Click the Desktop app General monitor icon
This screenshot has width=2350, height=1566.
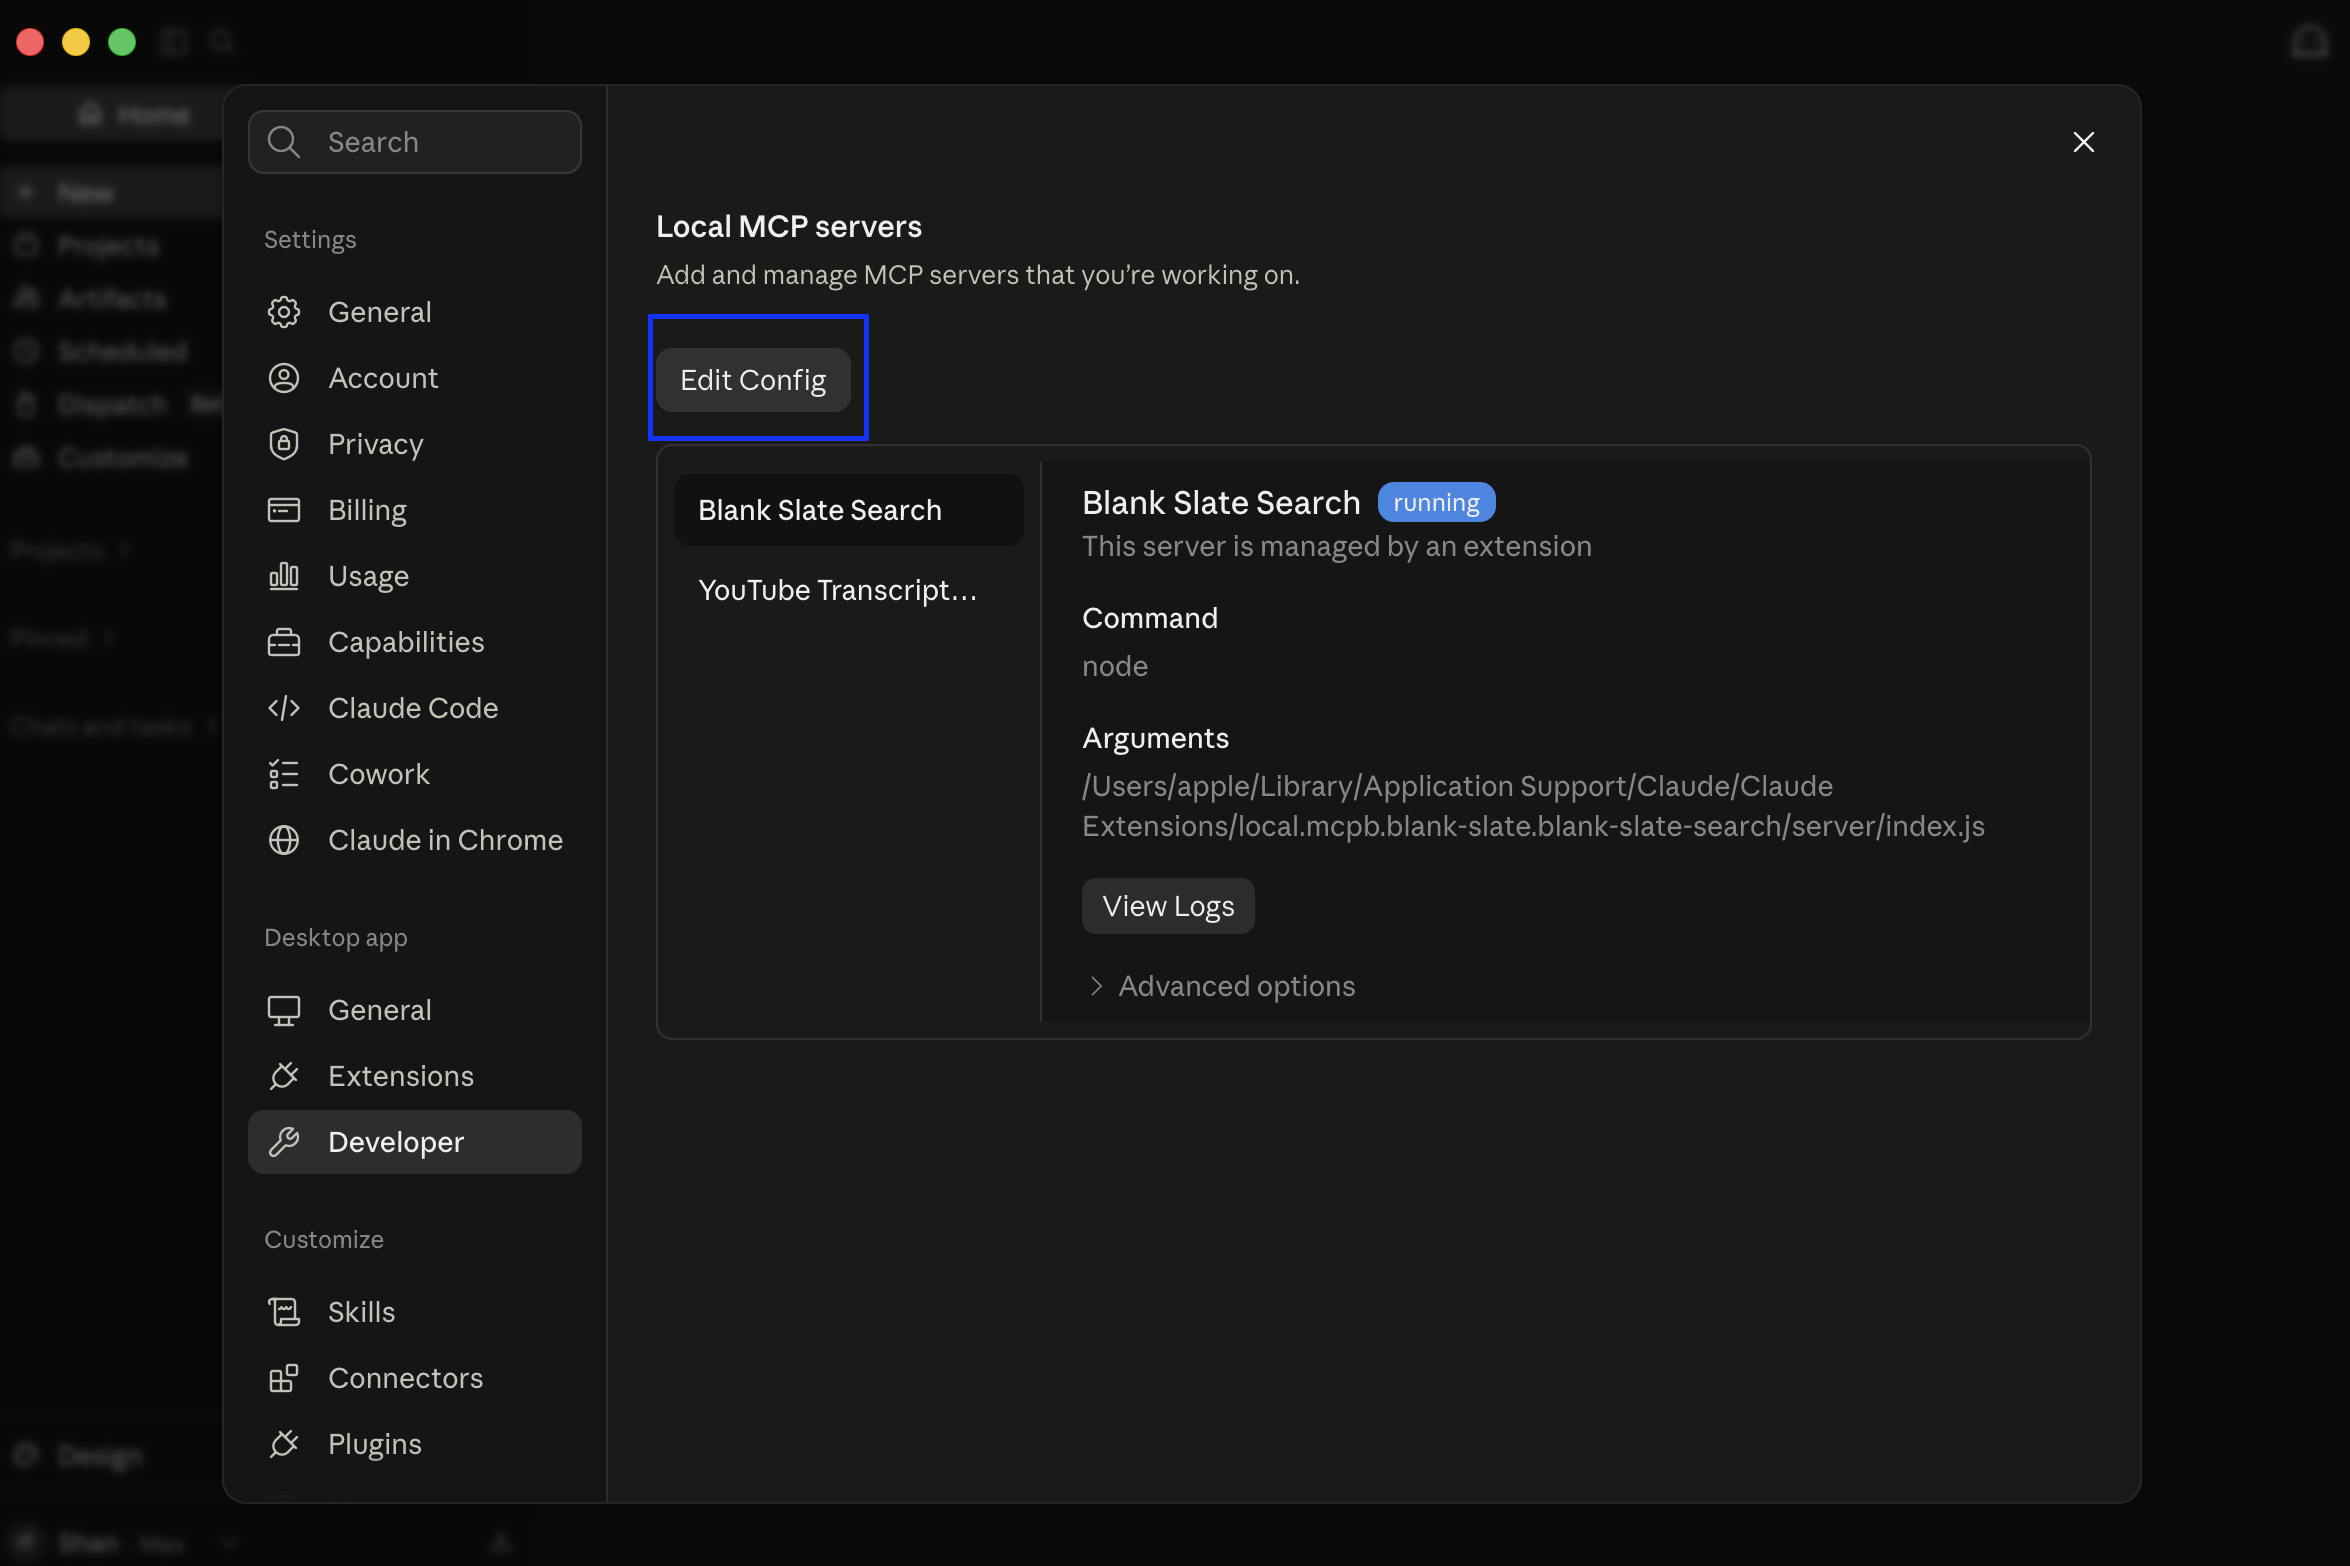[284, 1010]
